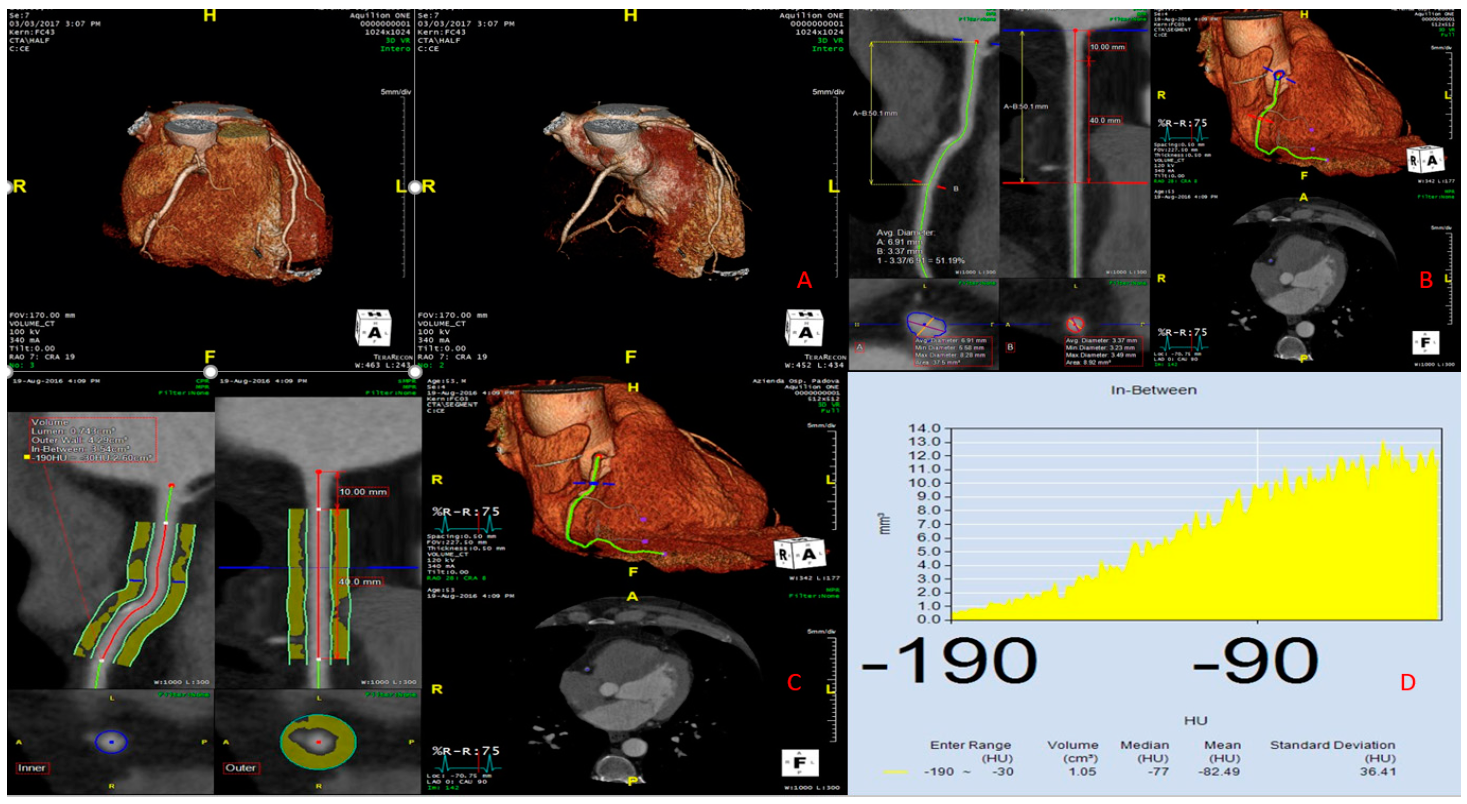Image resolution: width=1467 pixels, height=804 pixels.
Task: Click the white divider handle at bottom of left 3D view
Action: pyautogui.click(x=210, y=372)
